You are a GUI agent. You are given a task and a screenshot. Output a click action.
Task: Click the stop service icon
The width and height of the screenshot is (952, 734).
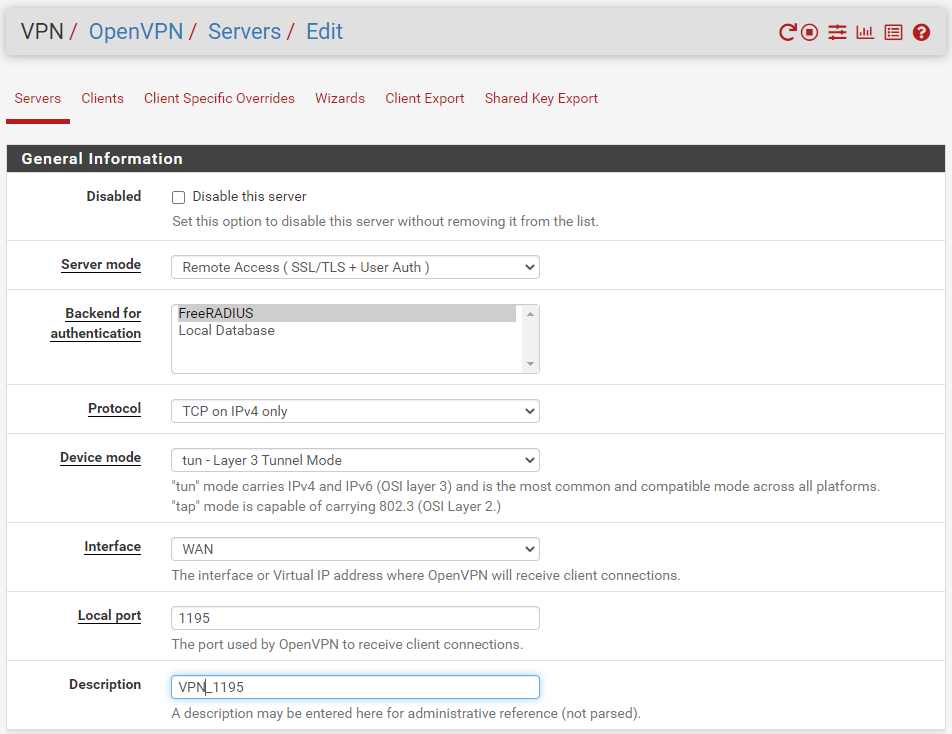pos(809,32)
